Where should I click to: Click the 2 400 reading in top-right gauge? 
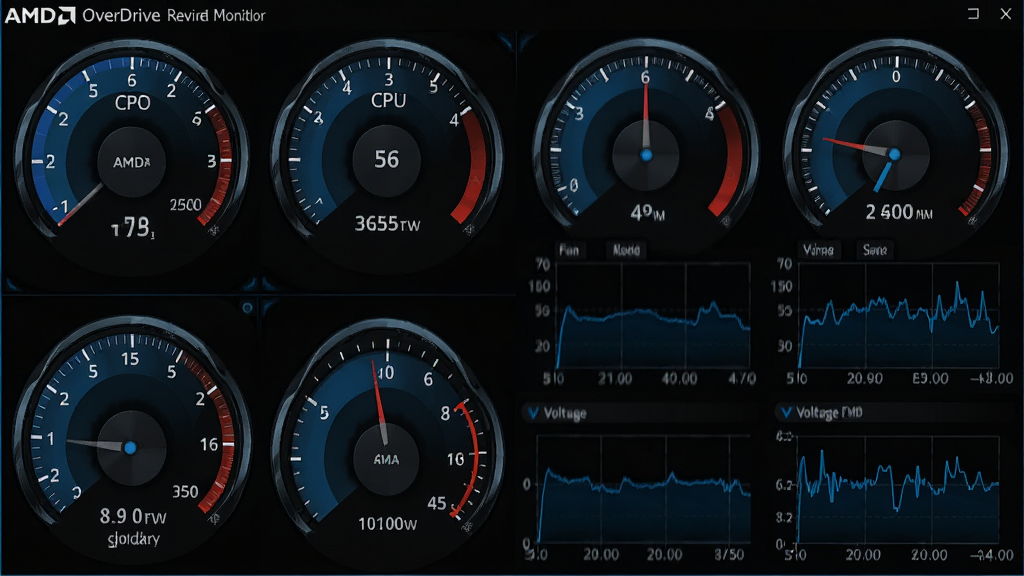899,212
